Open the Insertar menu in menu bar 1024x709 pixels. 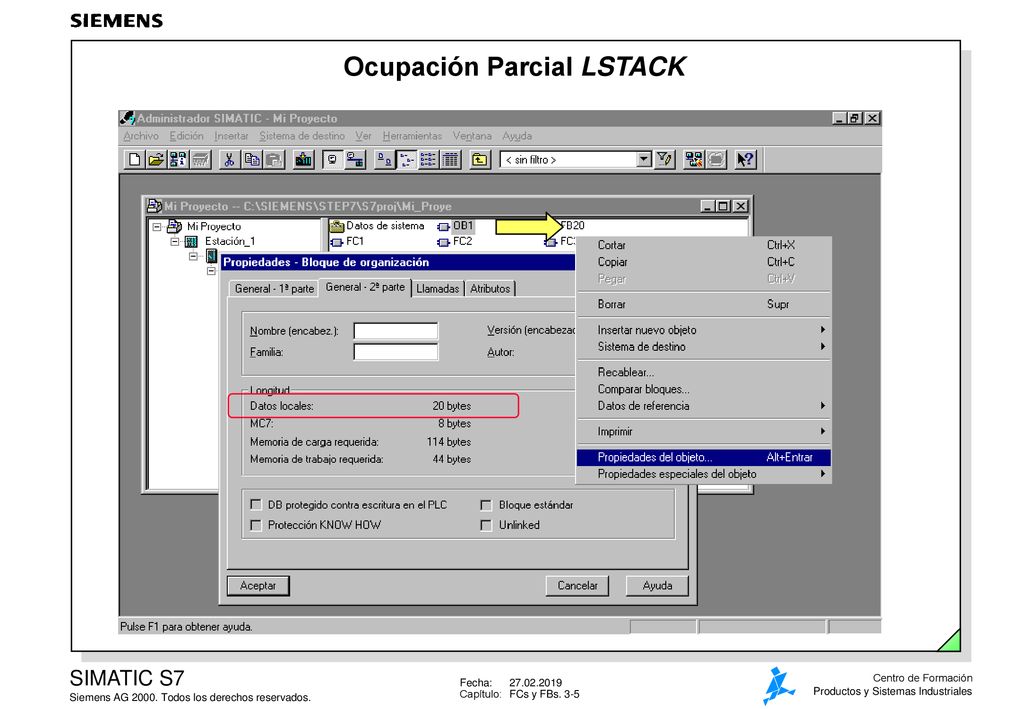(x=231, y=136)
